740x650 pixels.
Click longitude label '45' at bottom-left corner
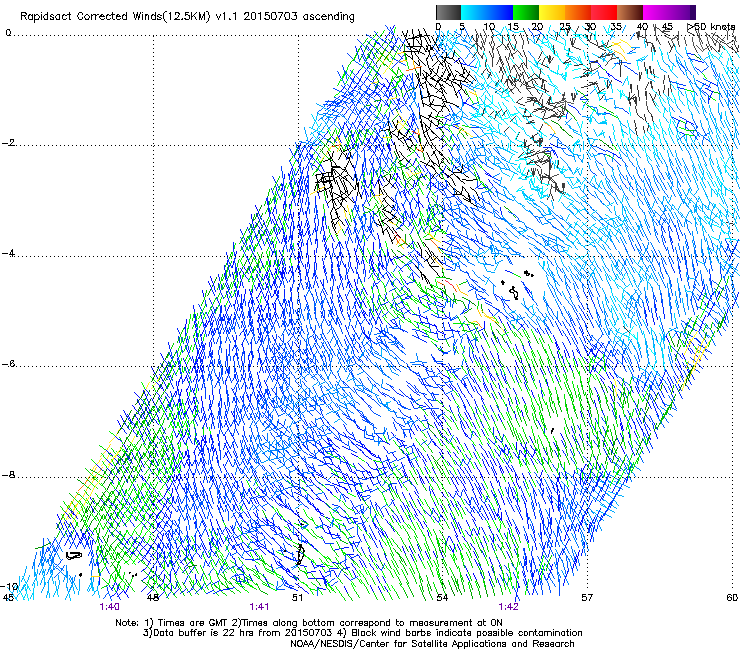pos(8,598)
